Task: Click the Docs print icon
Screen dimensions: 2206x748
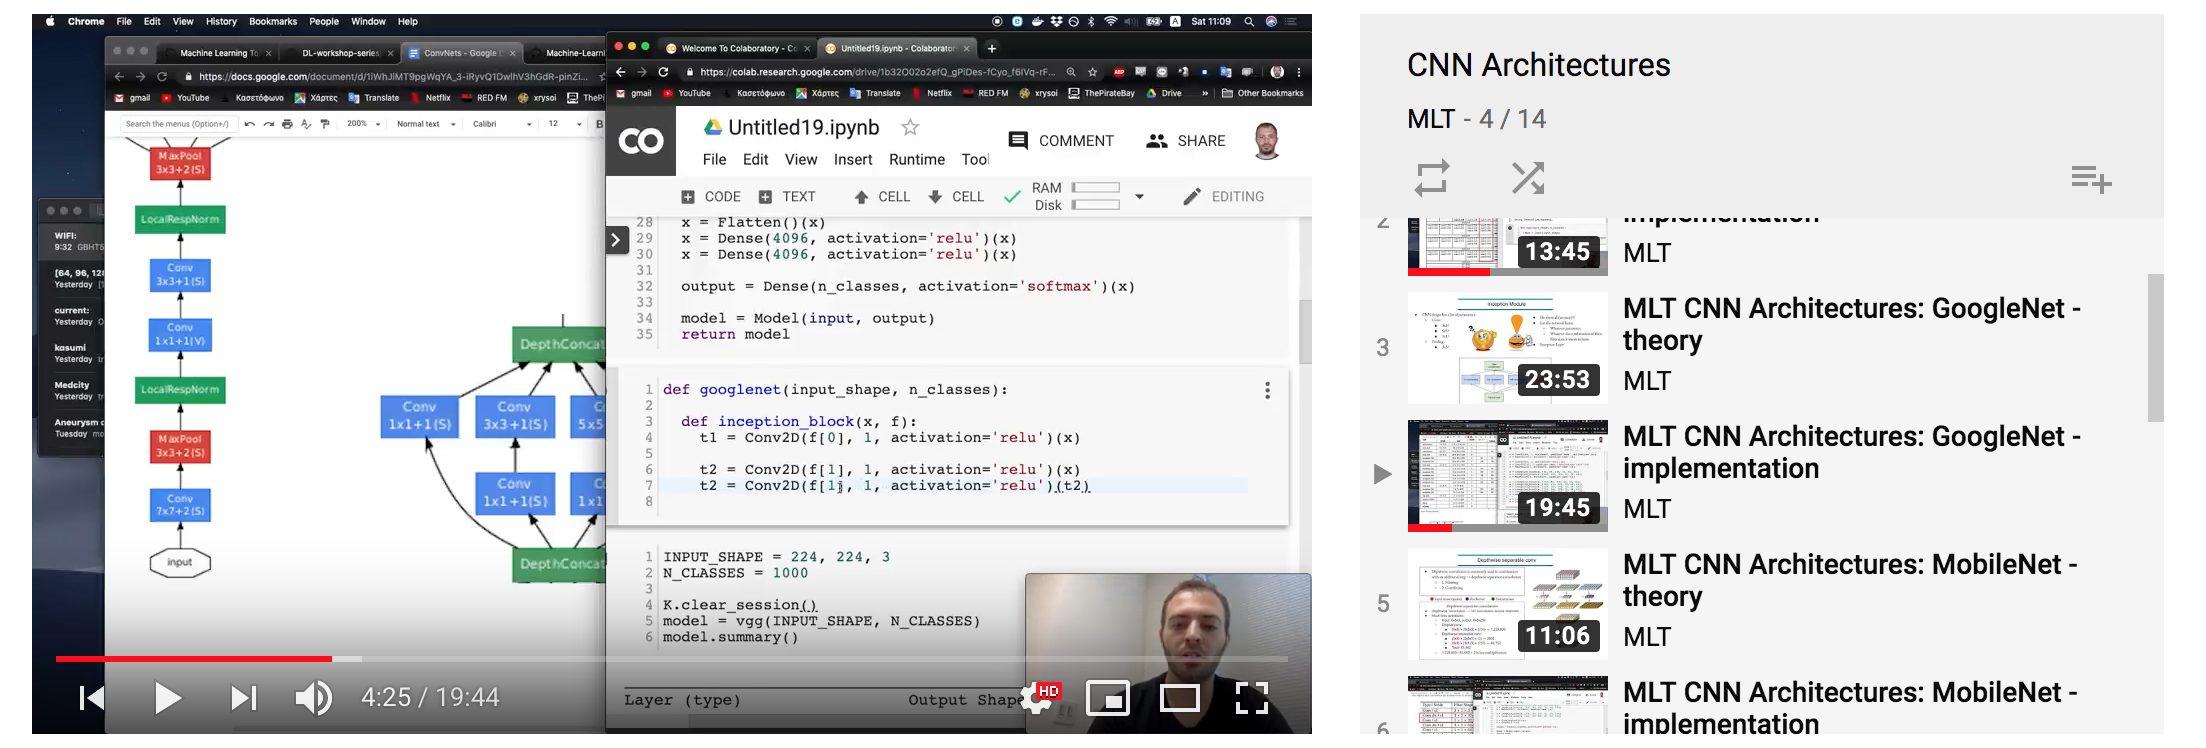Action: 288,124
